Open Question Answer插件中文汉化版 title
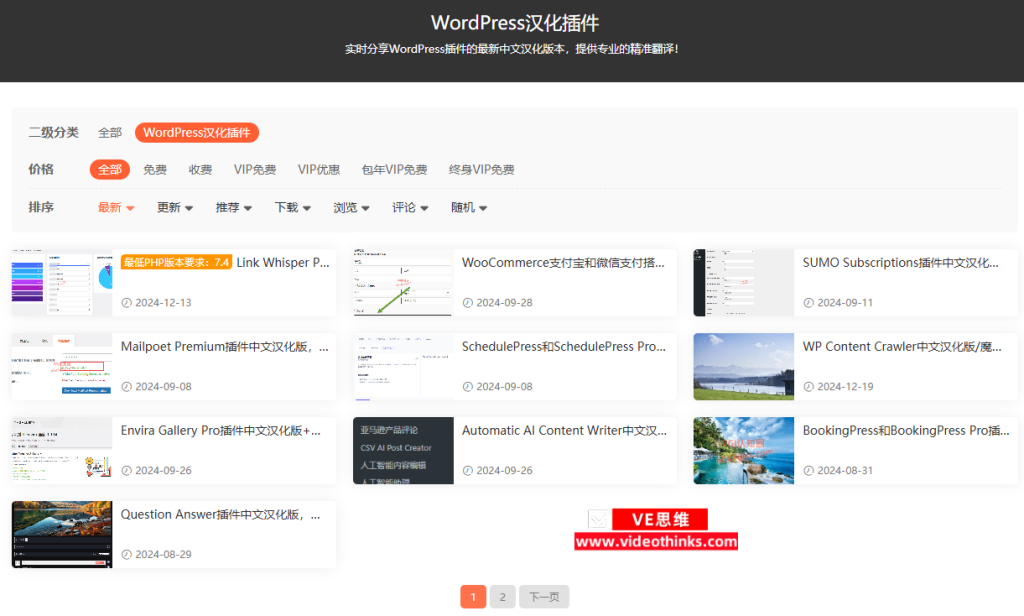This screenshot has width=1024, height=616. tap(221, 515)
